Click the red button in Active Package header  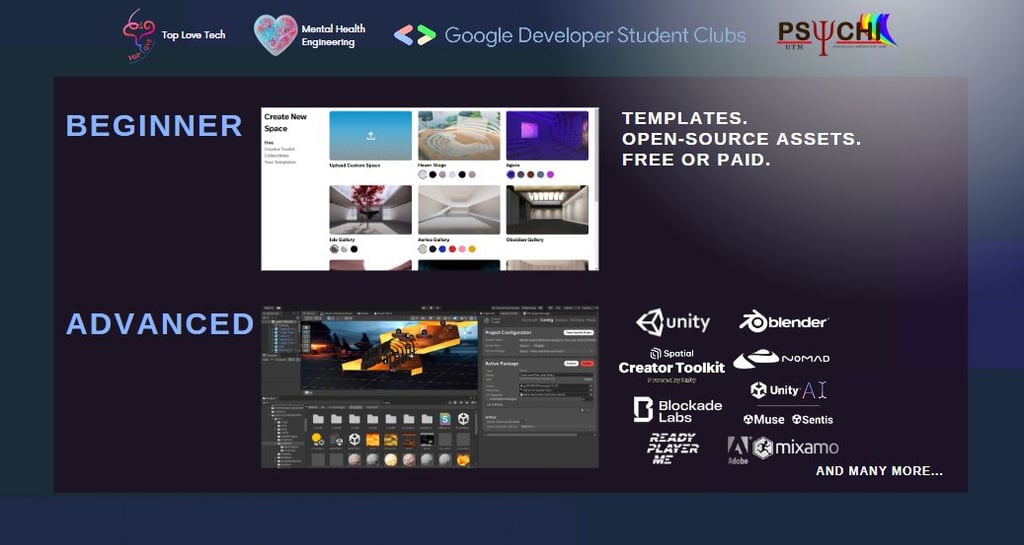point(587,364)
